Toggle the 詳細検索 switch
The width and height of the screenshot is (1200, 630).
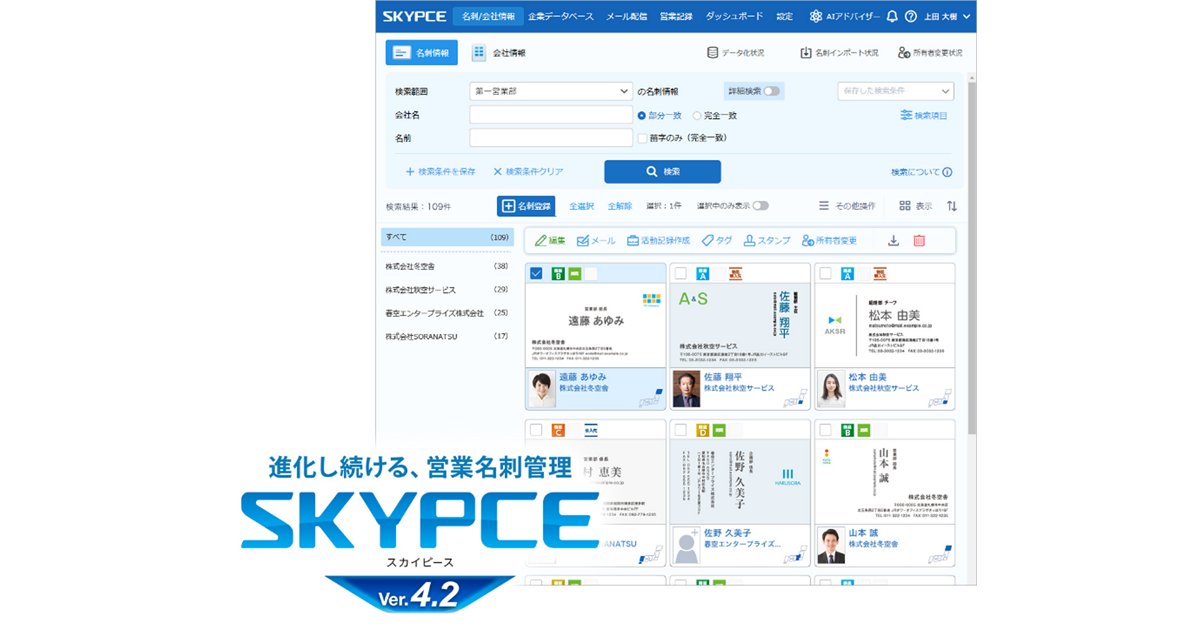point(771,91)
